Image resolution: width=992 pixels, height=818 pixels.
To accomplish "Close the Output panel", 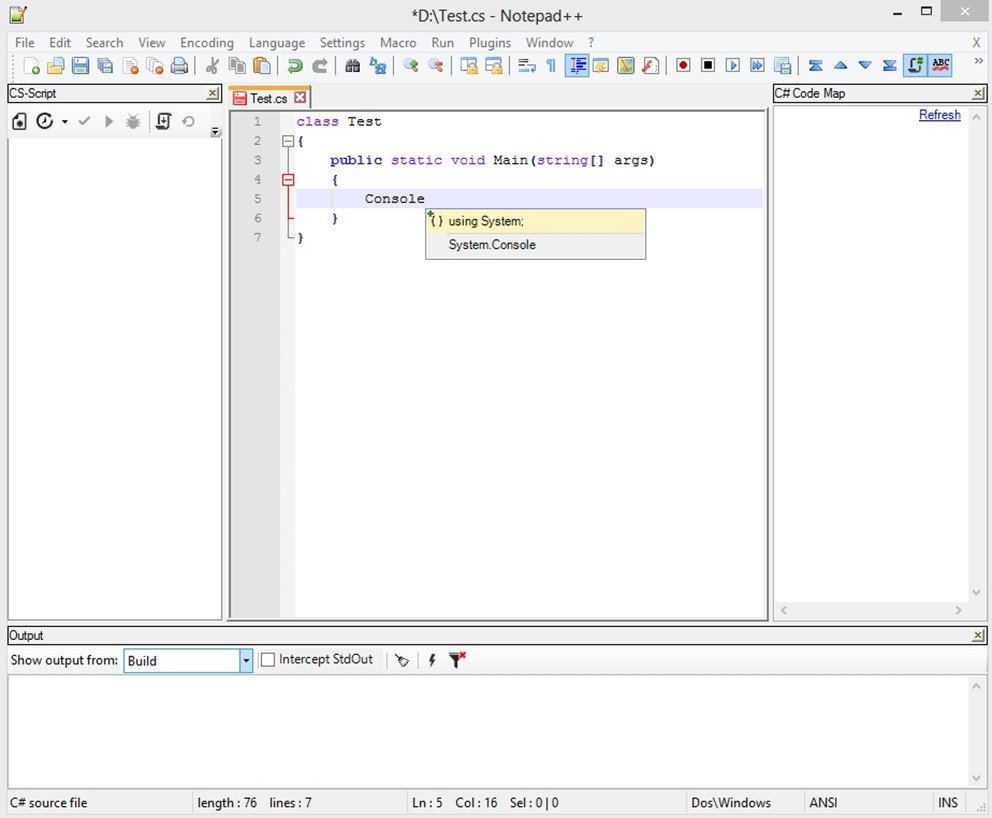I will [978, 635].
